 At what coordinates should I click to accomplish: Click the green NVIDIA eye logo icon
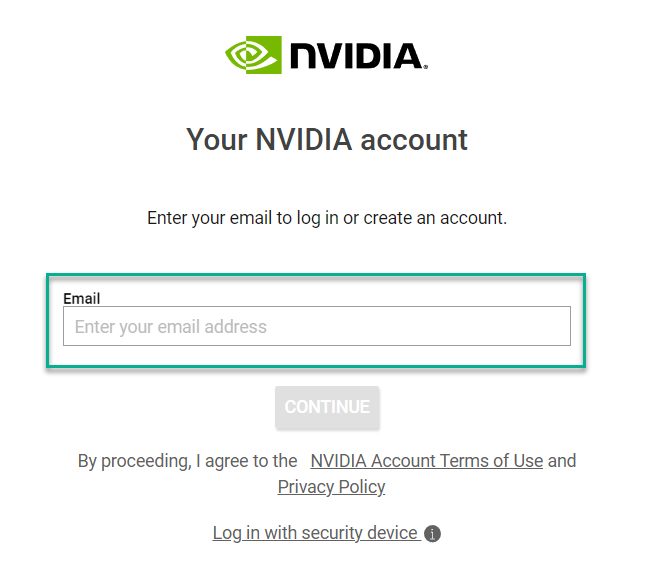tap(253, 54)
